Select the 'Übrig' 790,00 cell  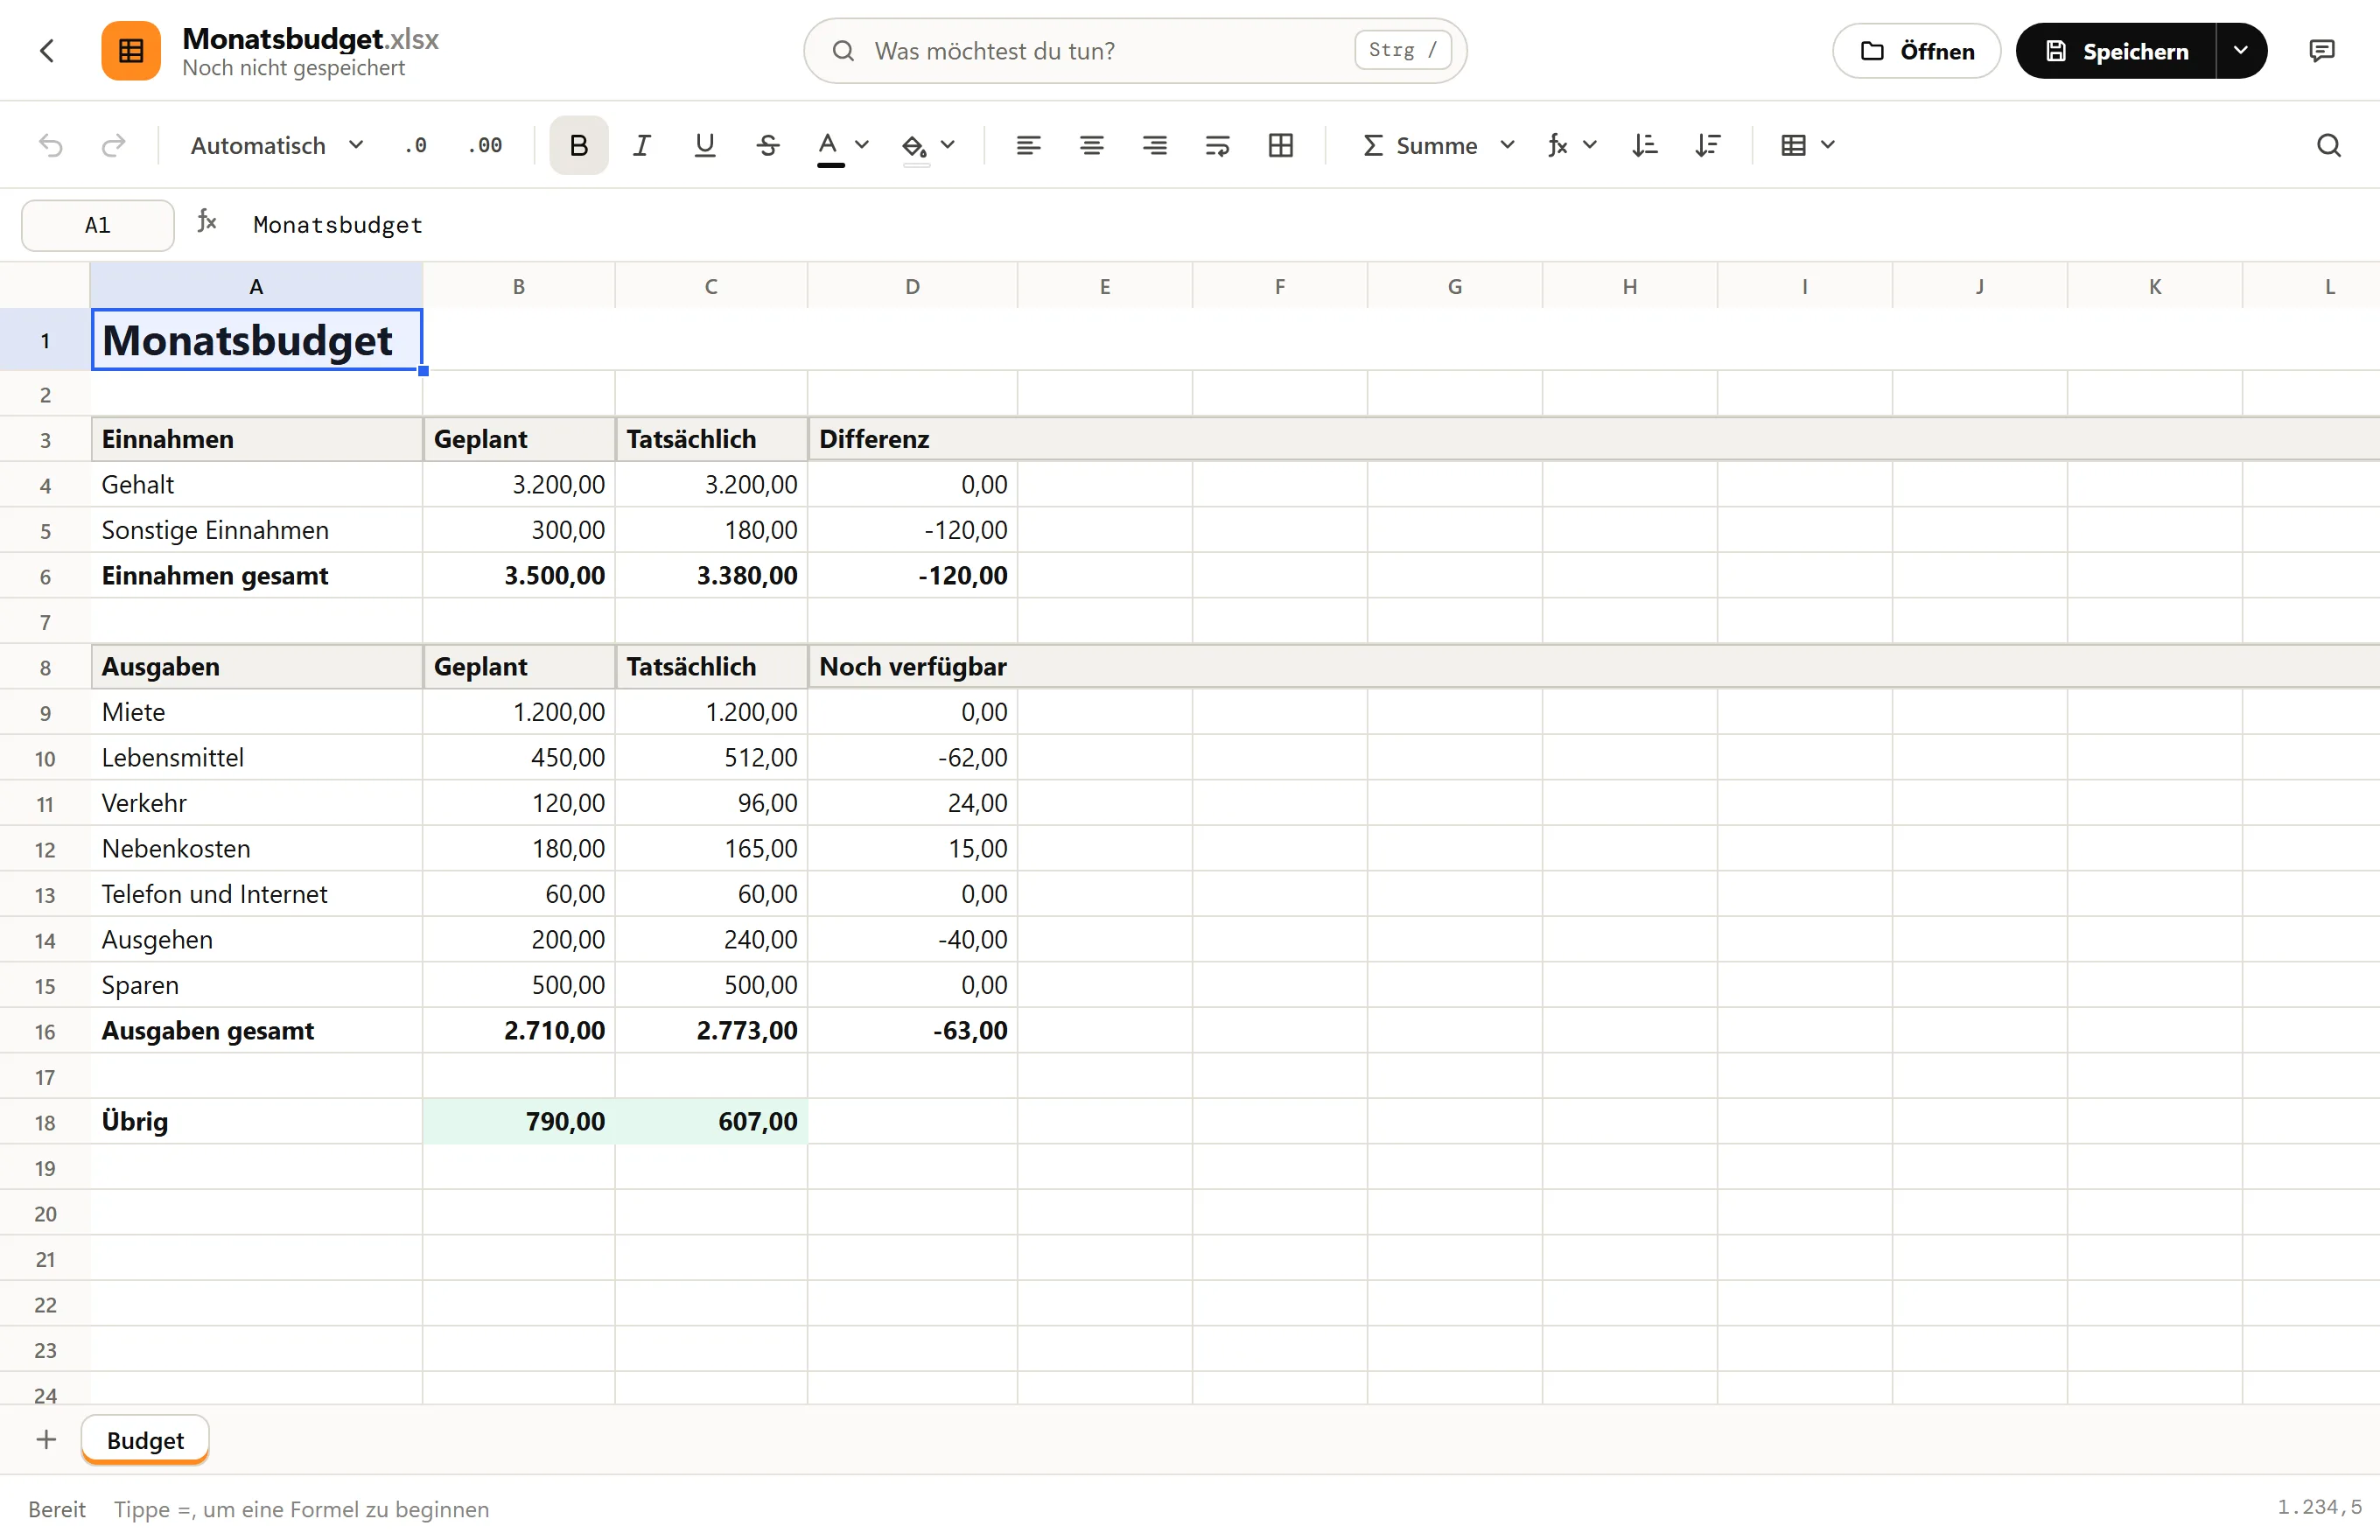[x=519, y=1121]
